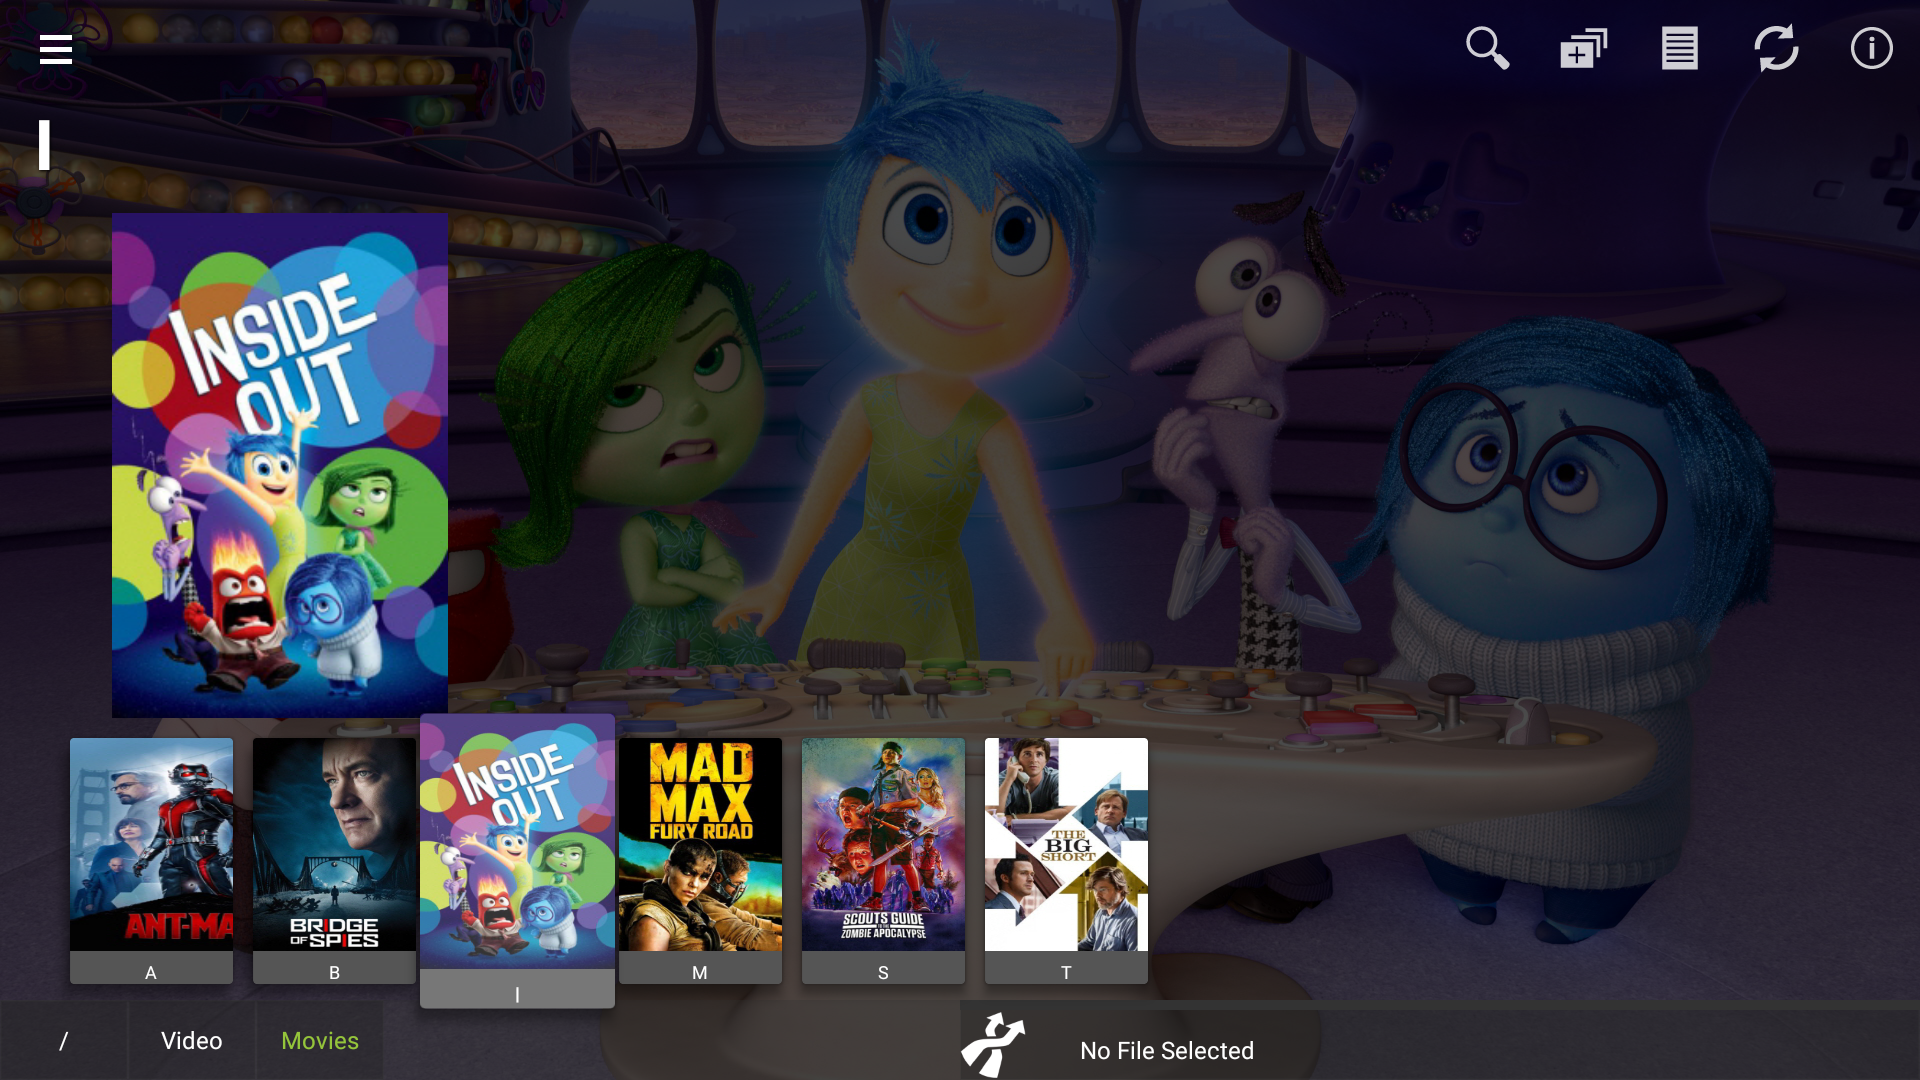Select Scouts Guide Zombie Apocalypse poster
1920x1080 pixels.
[x=883, y=844]
